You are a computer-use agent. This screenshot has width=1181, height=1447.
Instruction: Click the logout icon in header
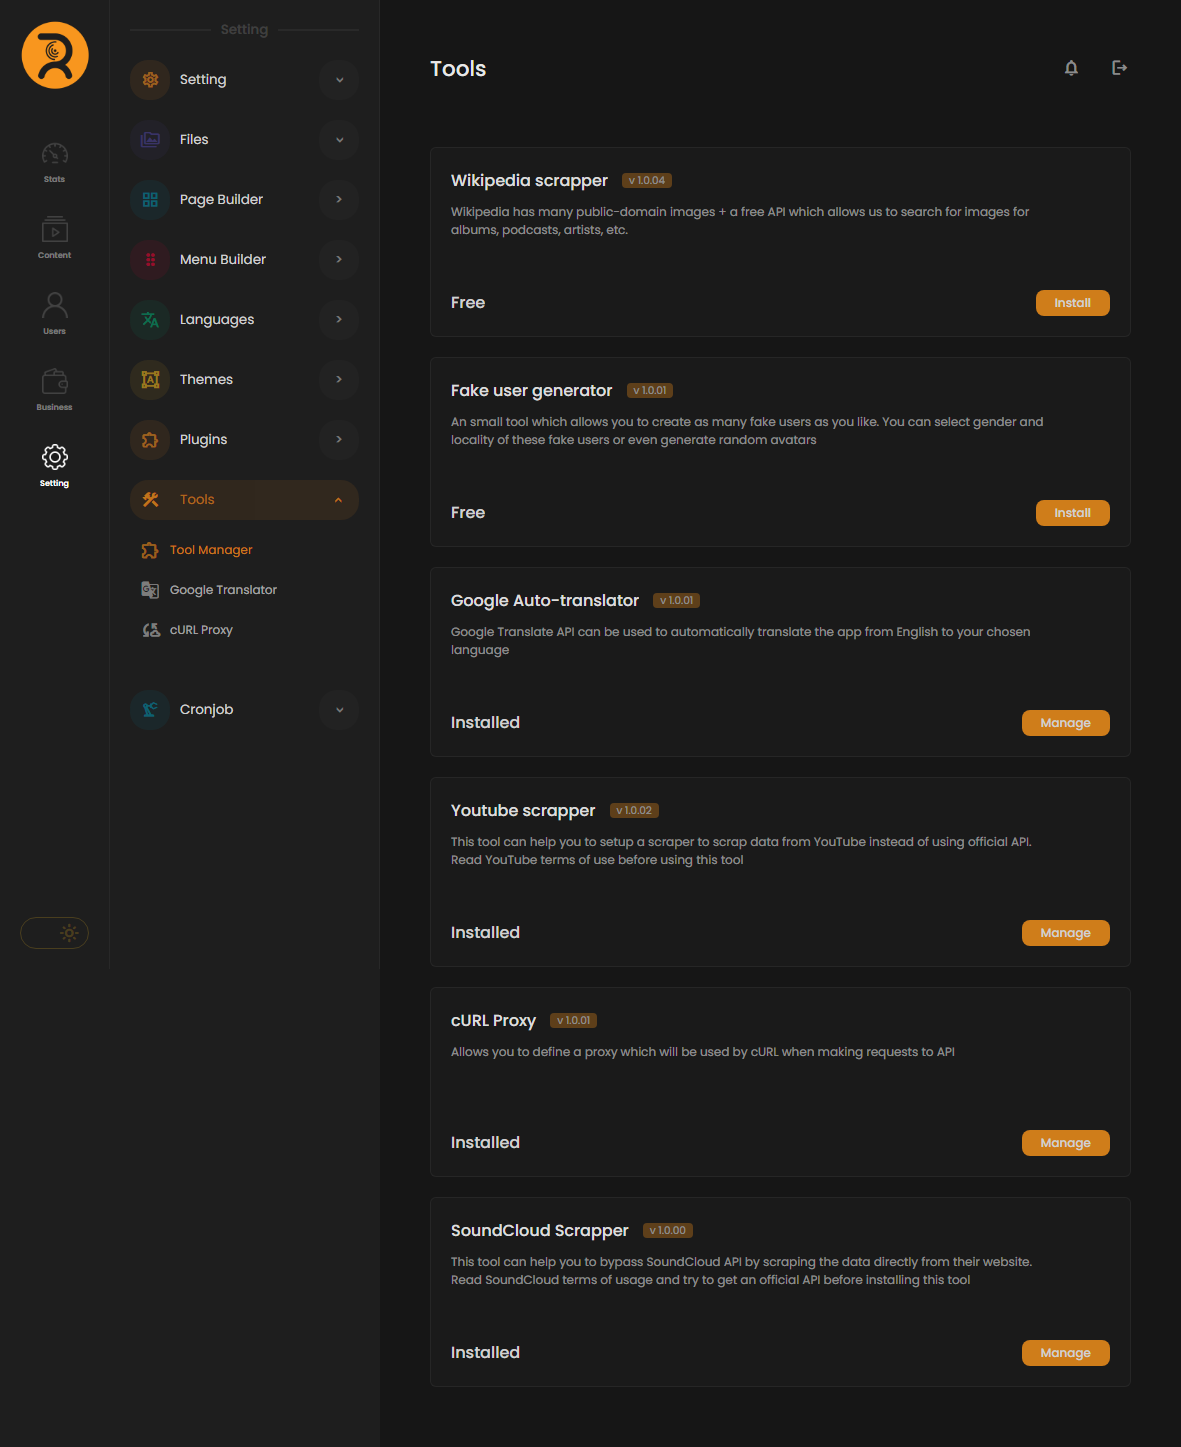coord(1119,68)
